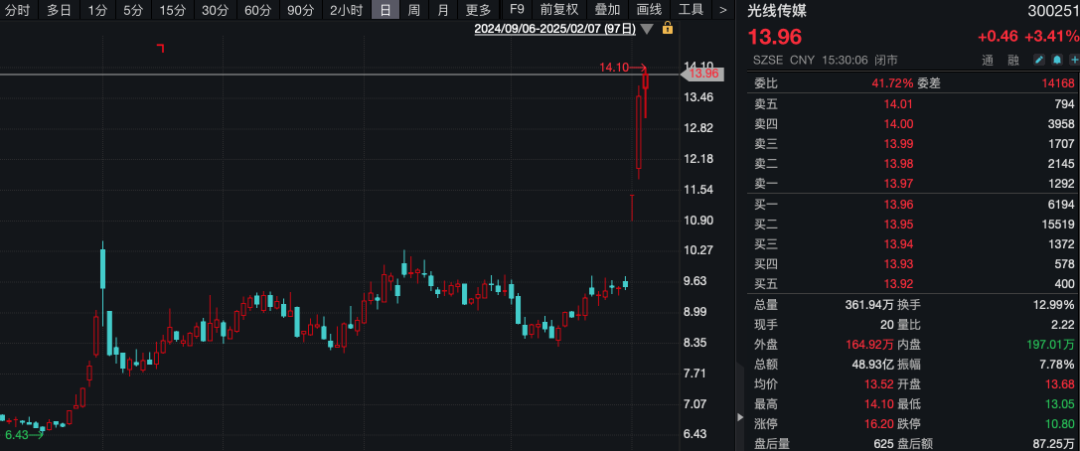Select the 90分 period tab
Viewport: 1080px width, 451px height.
(300, 10)
